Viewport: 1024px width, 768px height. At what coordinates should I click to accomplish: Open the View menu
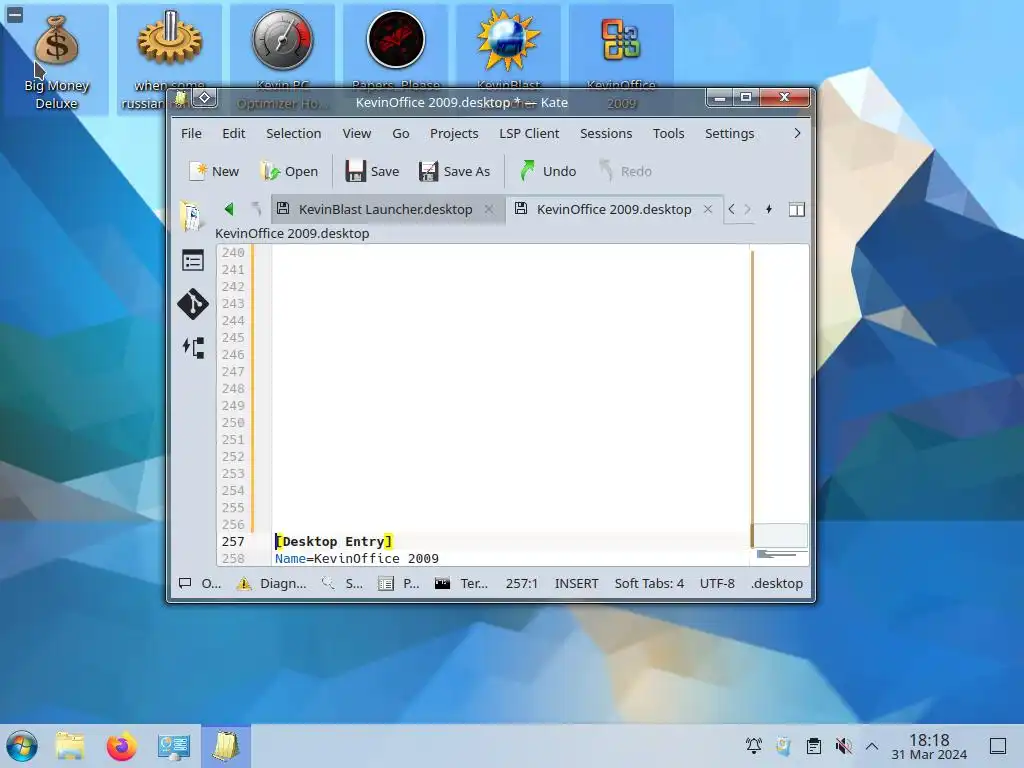point(357,133)
